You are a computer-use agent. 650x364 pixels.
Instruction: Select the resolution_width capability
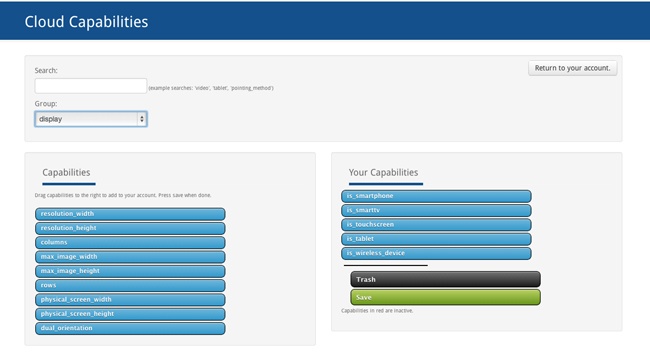[x=130, y=214]
